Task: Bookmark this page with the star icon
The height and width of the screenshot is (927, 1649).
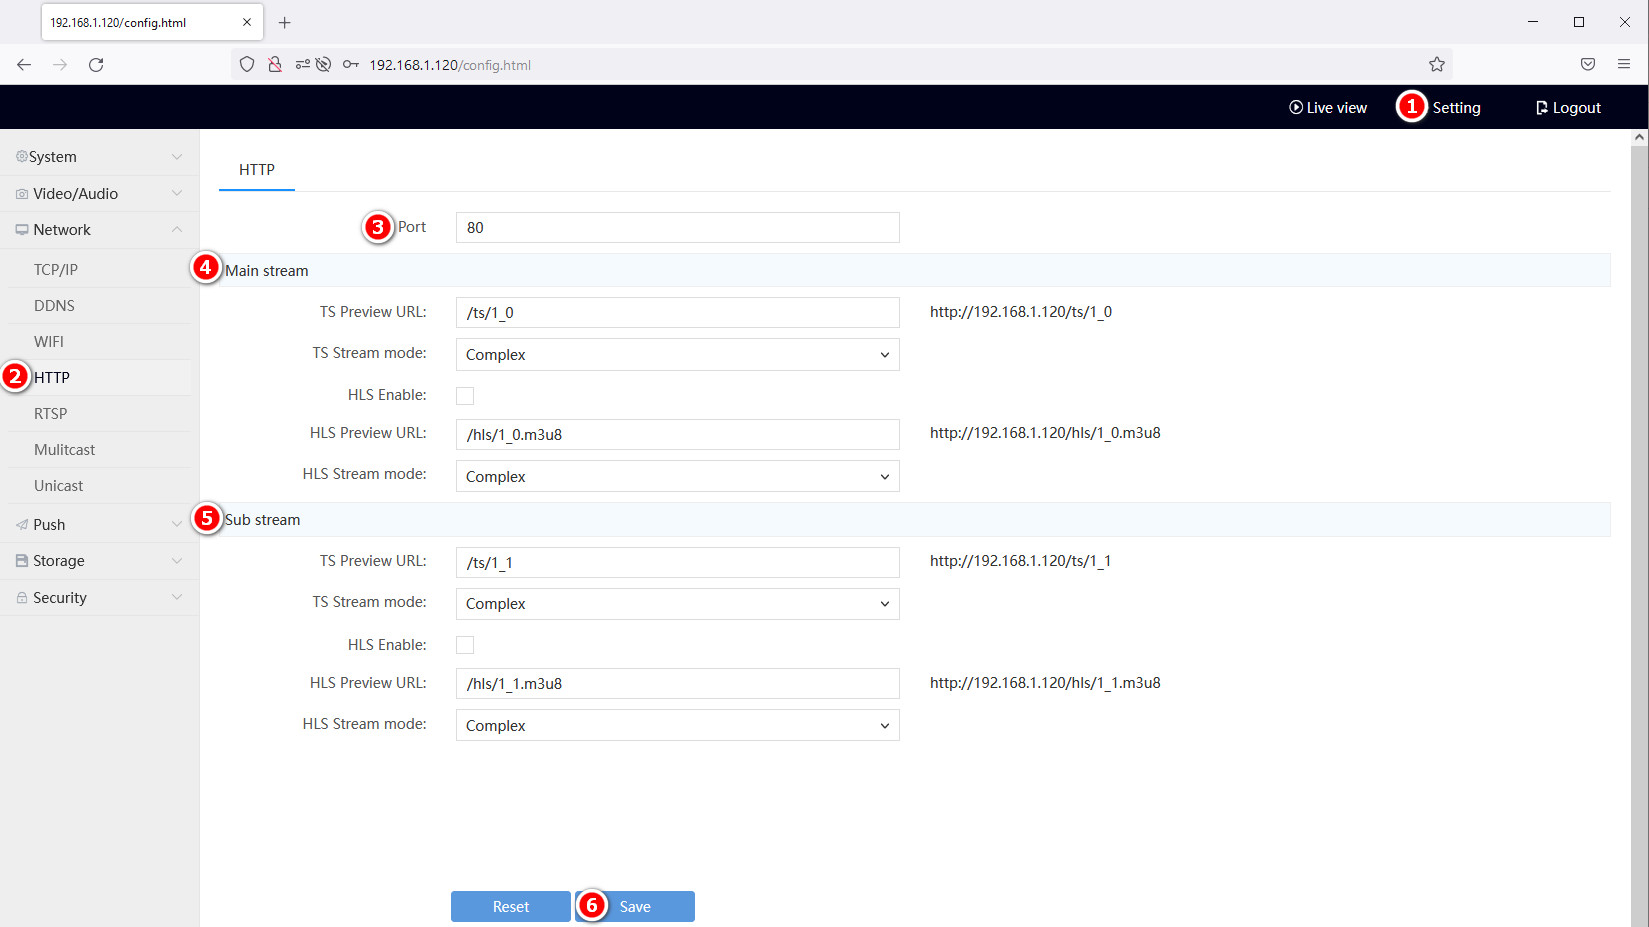Action: [x=1436, y=65]
